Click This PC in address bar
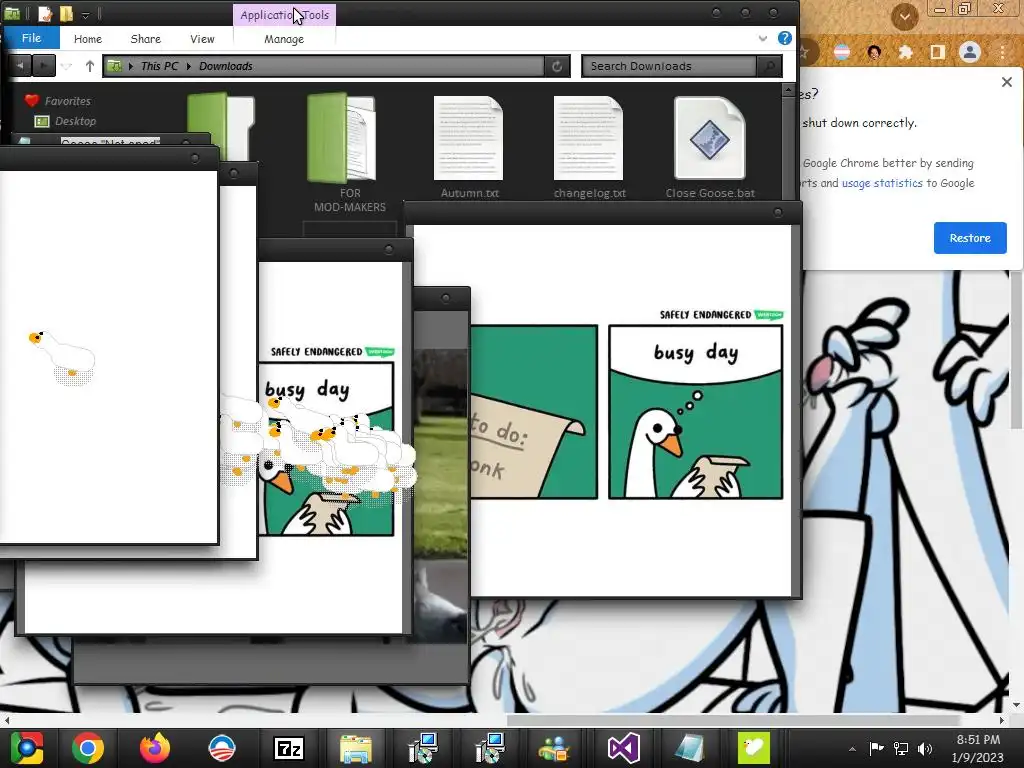The image size is (1024, 768). tap(159, 66)
